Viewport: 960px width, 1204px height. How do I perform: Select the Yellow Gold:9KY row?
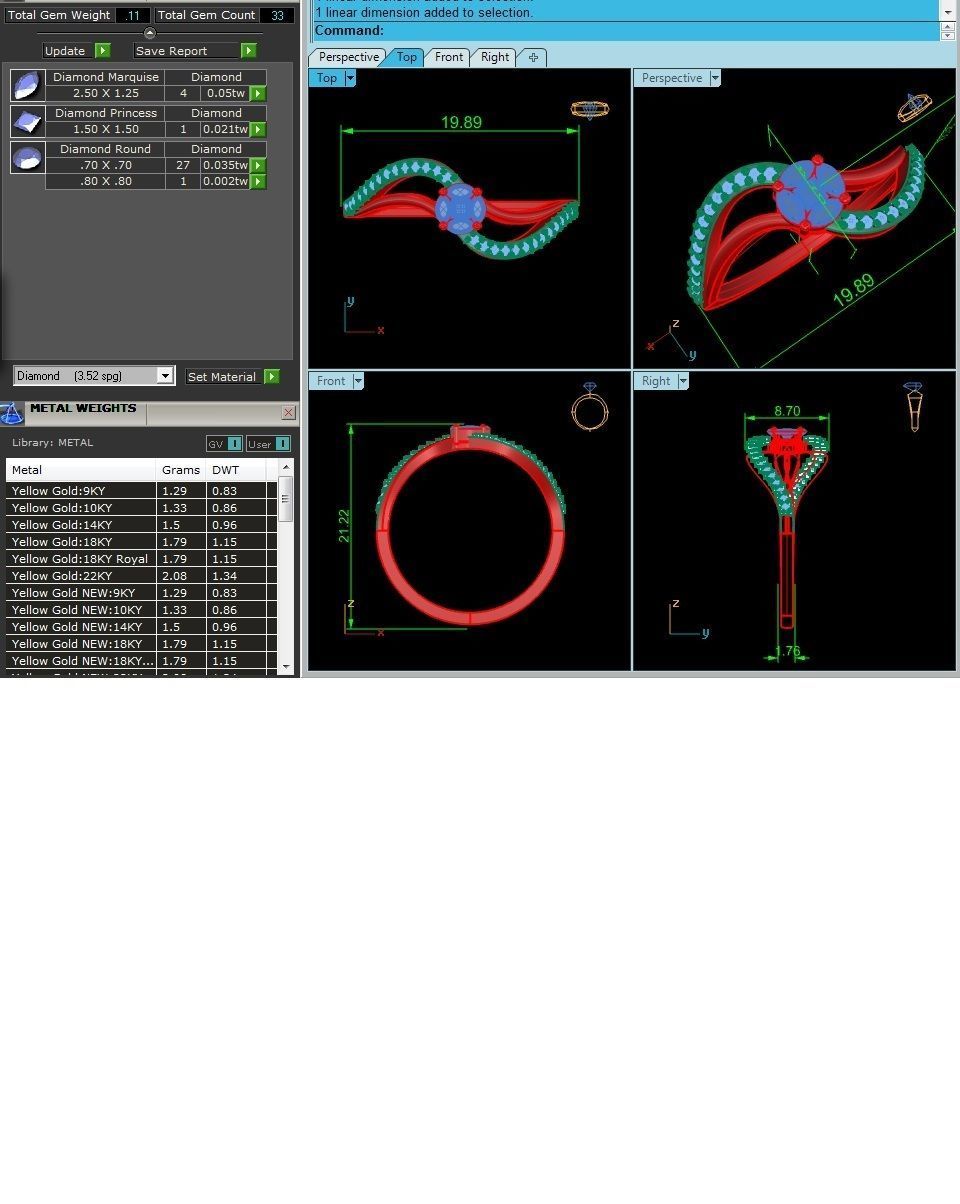141,491
